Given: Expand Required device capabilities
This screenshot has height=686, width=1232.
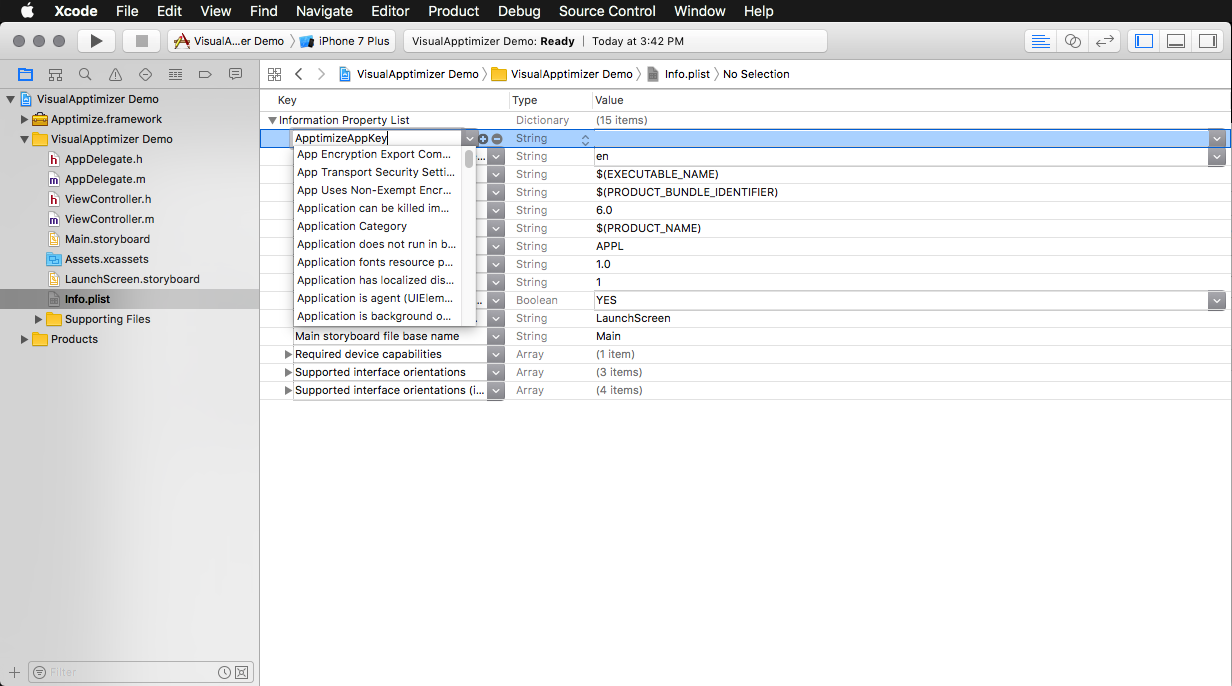Looking at the screenshot, I should pos(288,354).
